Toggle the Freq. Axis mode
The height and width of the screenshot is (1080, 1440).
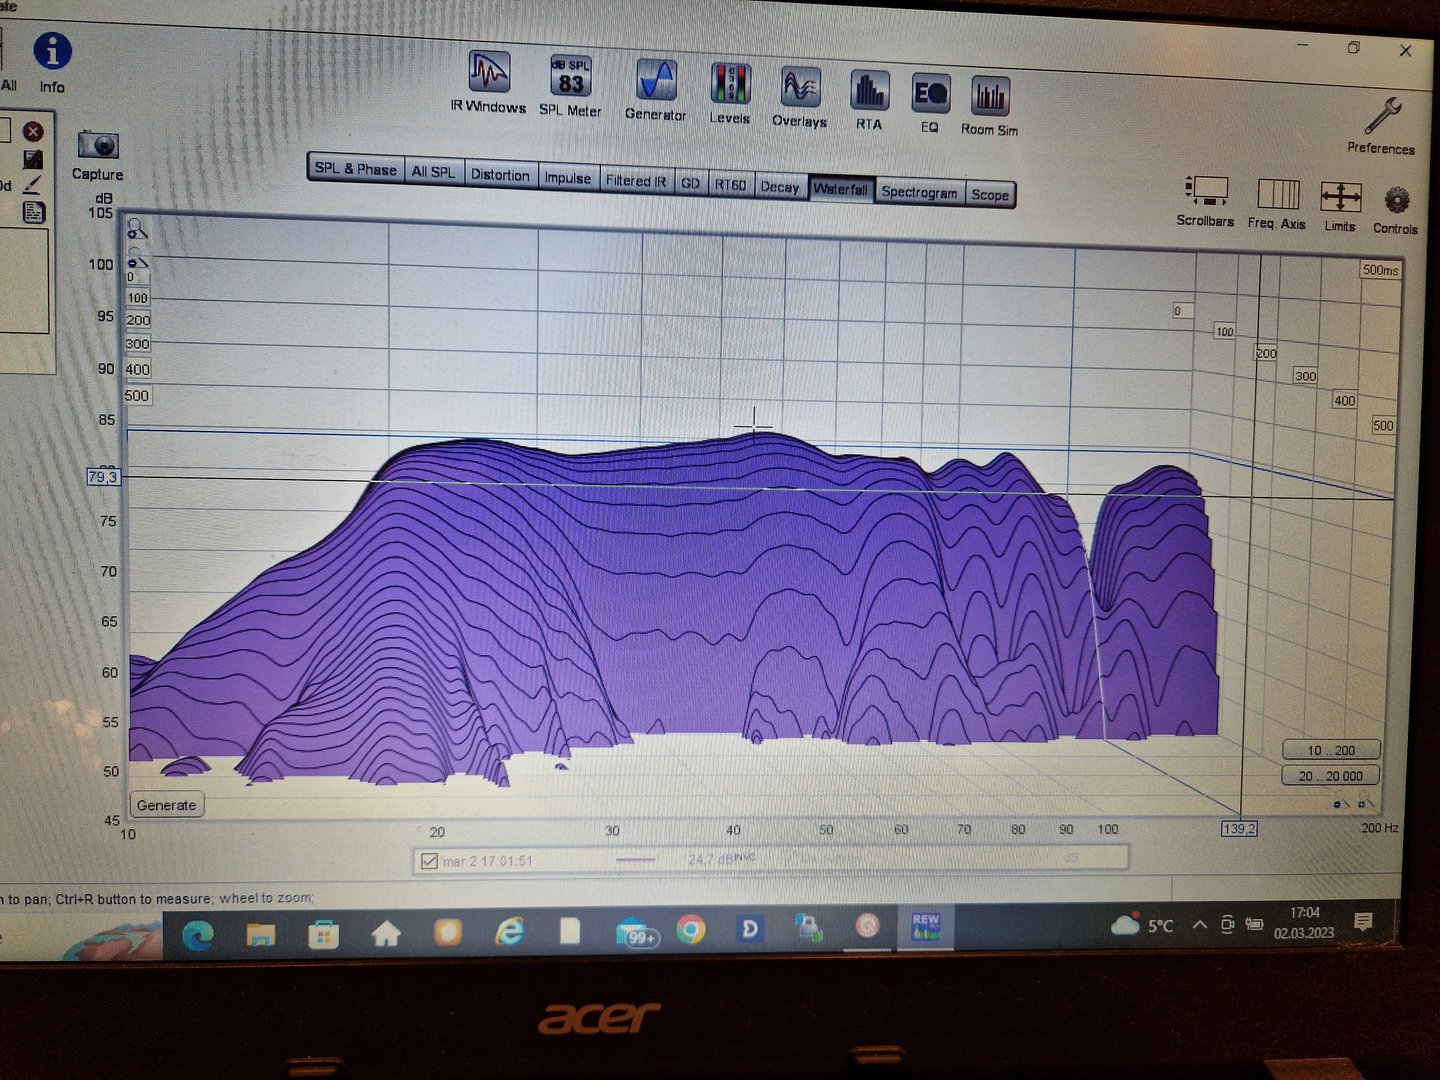point(1277,204)
